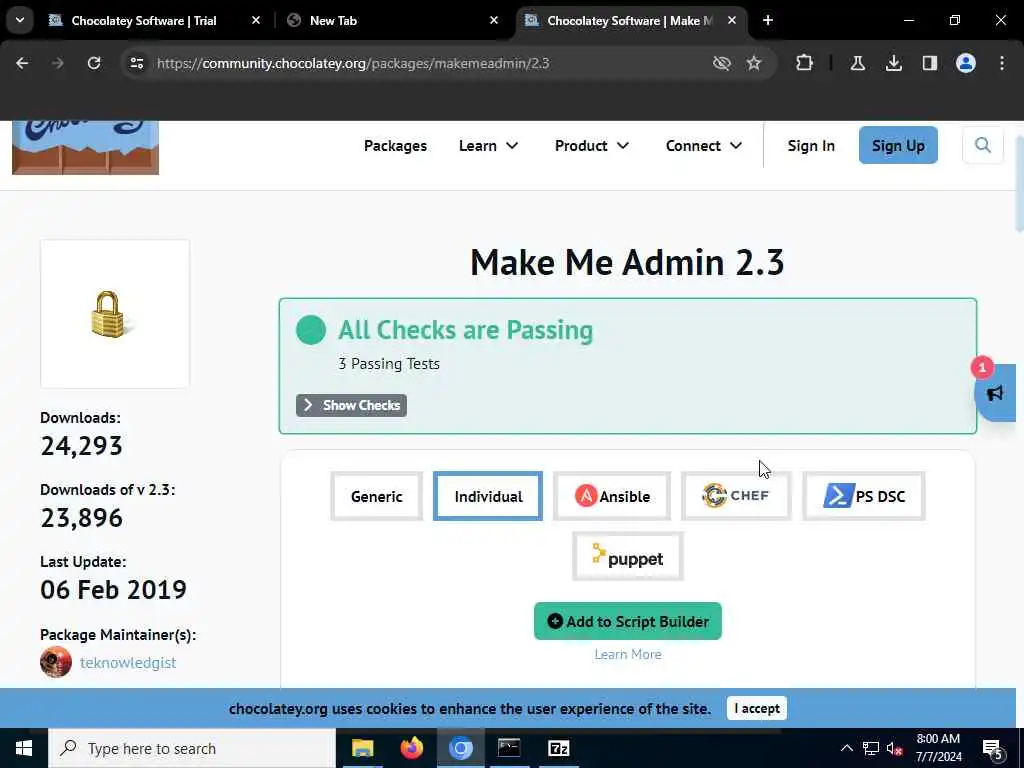Open teknowledgist maintainer profile link
The width and height of the screenshot is (1024, 768).
coord(128,662)
